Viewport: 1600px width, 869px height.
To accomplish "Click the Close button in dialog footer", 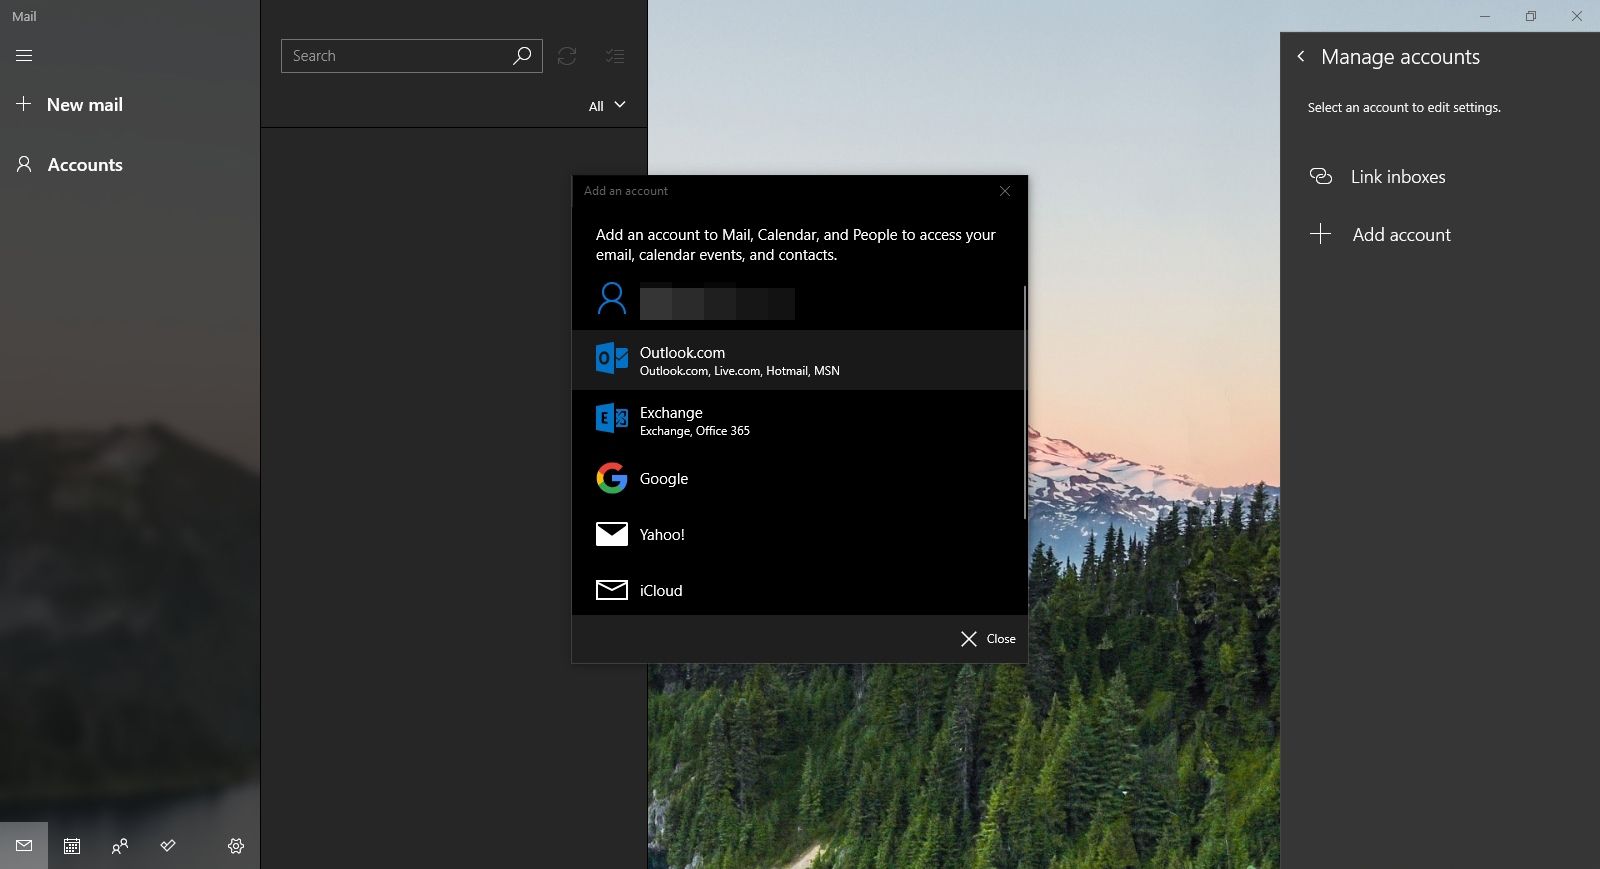I will [988, 639].
